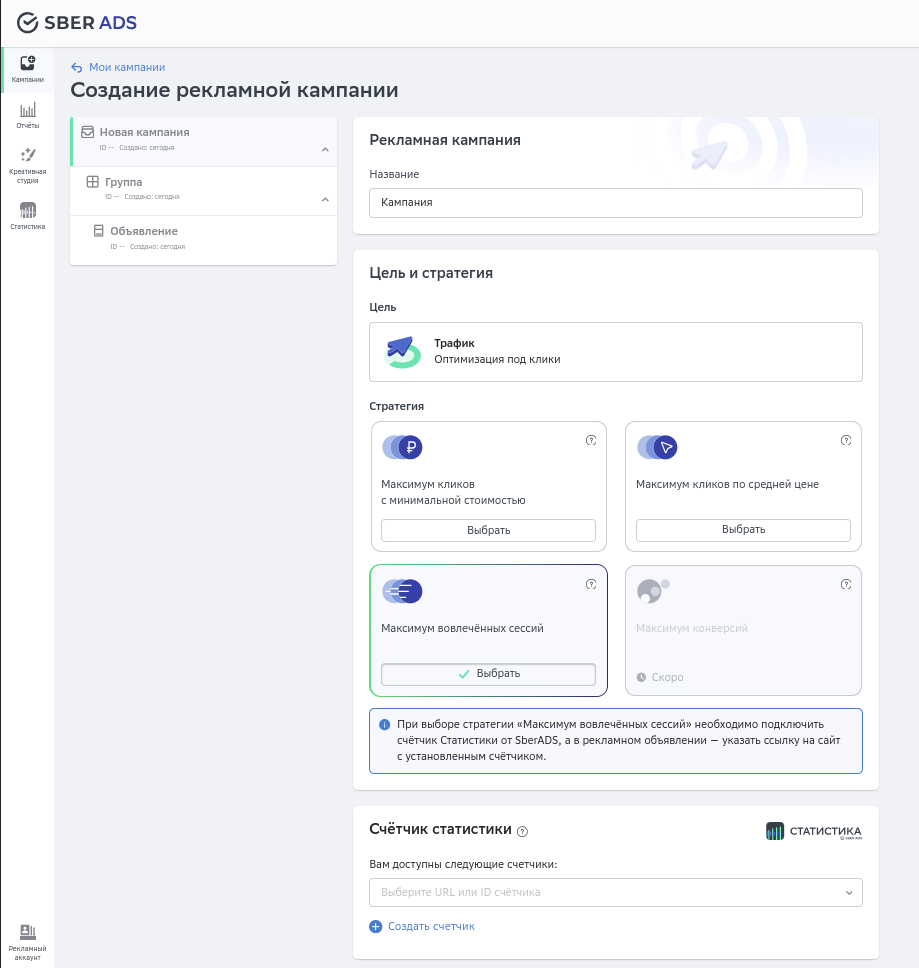This screenshot has height=968, width=919.
Task: Click the SberAds logo in header
Action: point(77,22)
